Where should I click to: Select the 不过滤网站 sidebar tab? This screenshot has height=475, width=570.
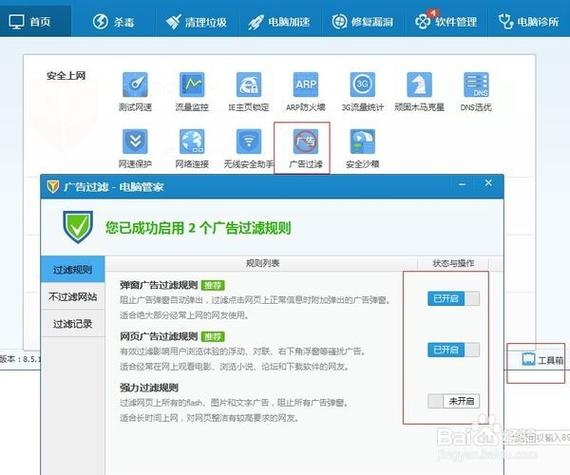click(73, 297)
